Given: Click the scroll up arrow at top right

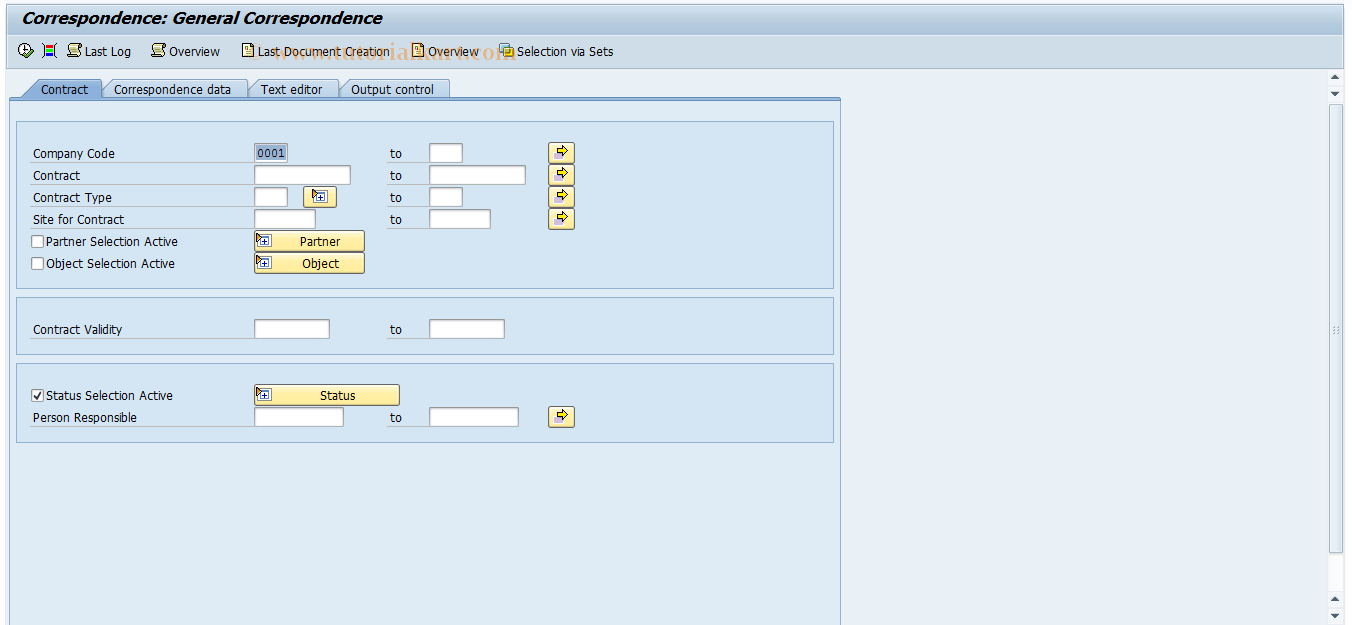Looking at the screenshot, I should pos(1335,77).
